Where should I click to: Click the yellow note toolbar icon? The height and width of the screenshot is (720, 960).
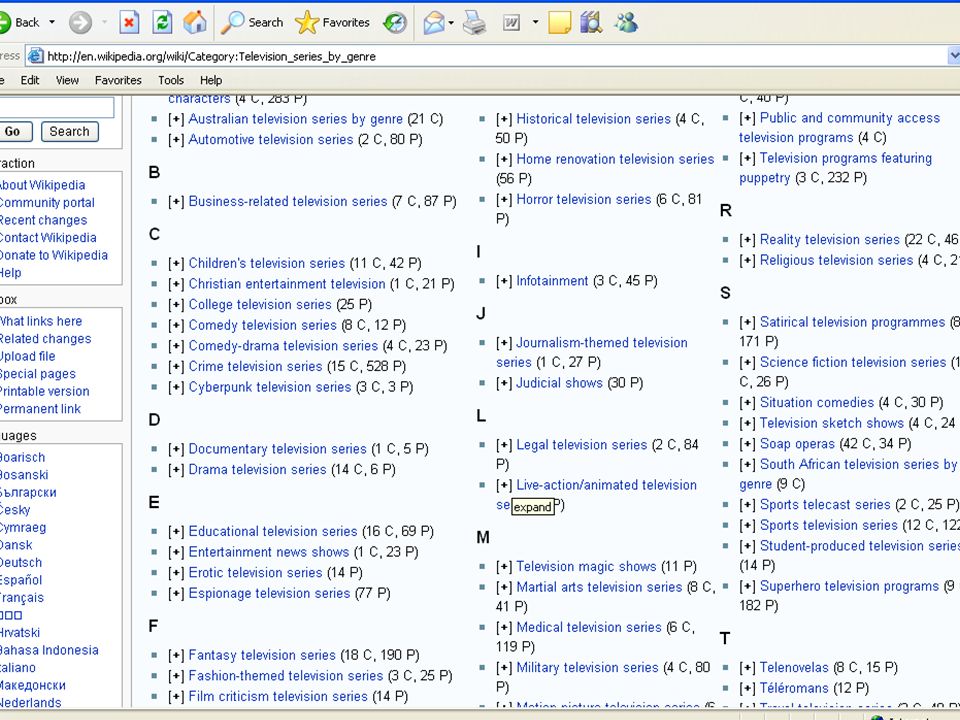(x=560, y=23)
